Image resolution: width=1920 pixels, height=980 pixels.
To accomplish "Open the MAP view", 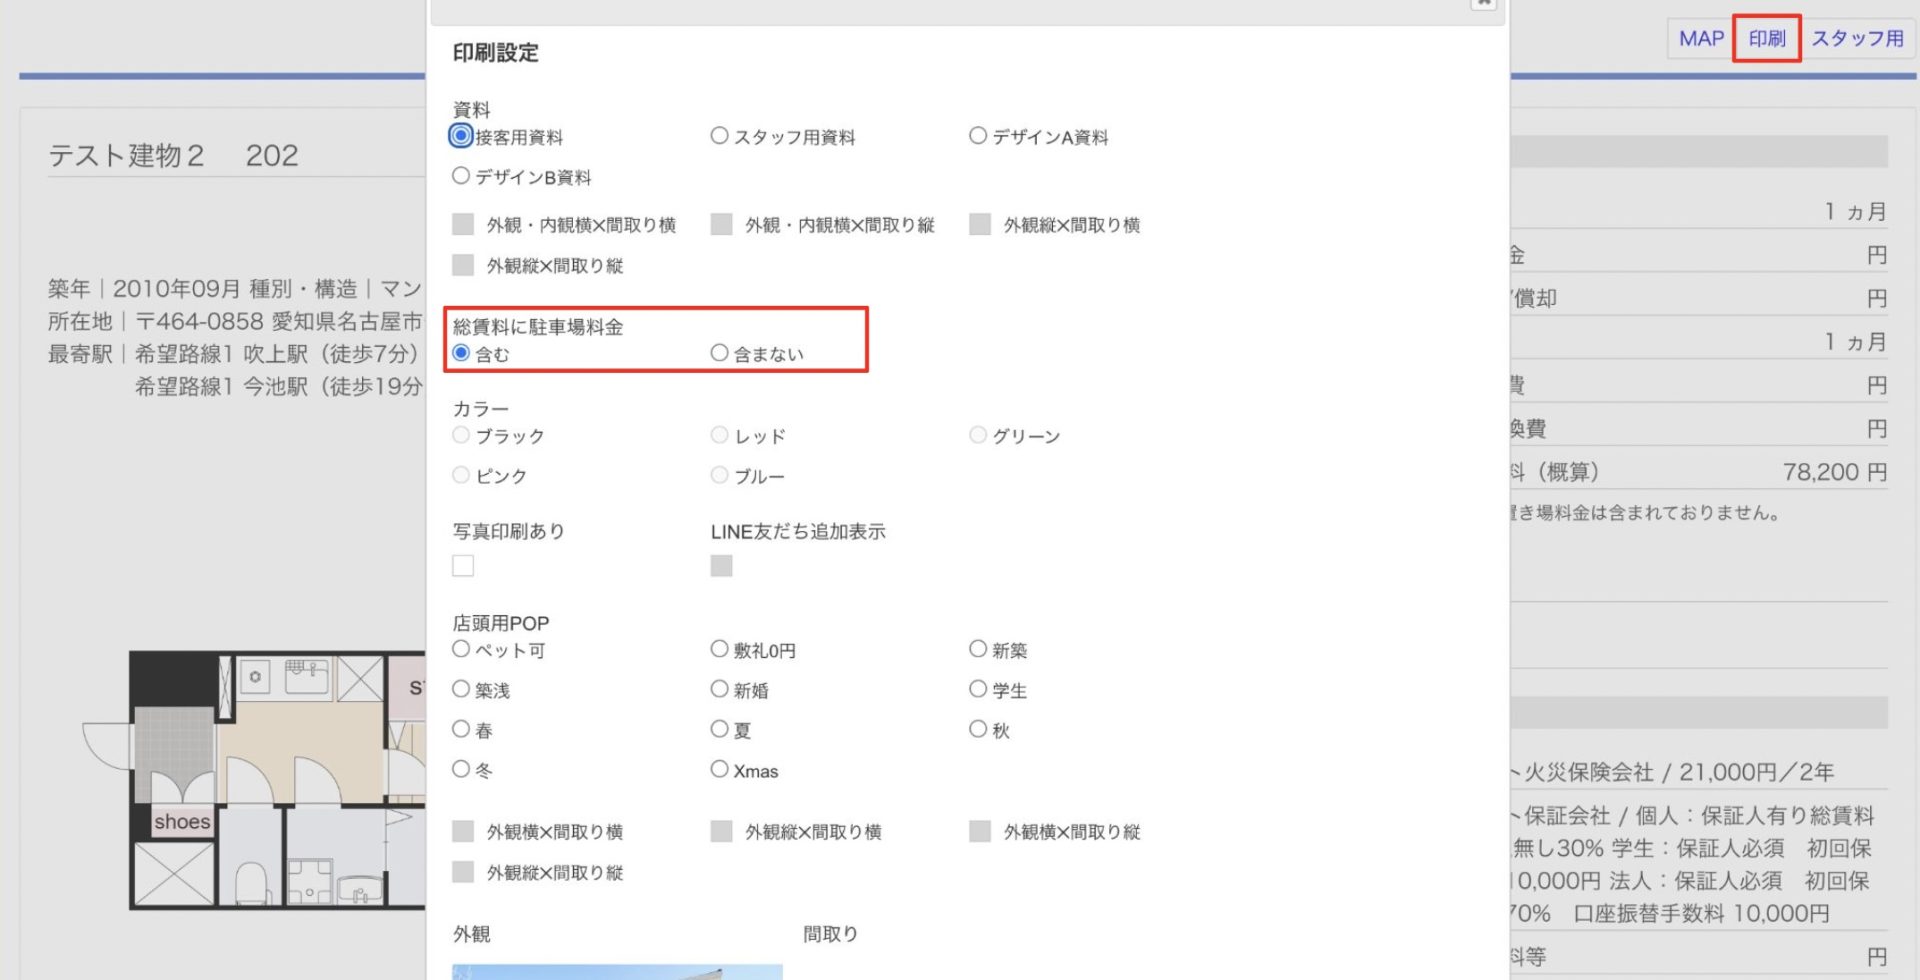I will pyautogui.click(x=1700, y=39).
